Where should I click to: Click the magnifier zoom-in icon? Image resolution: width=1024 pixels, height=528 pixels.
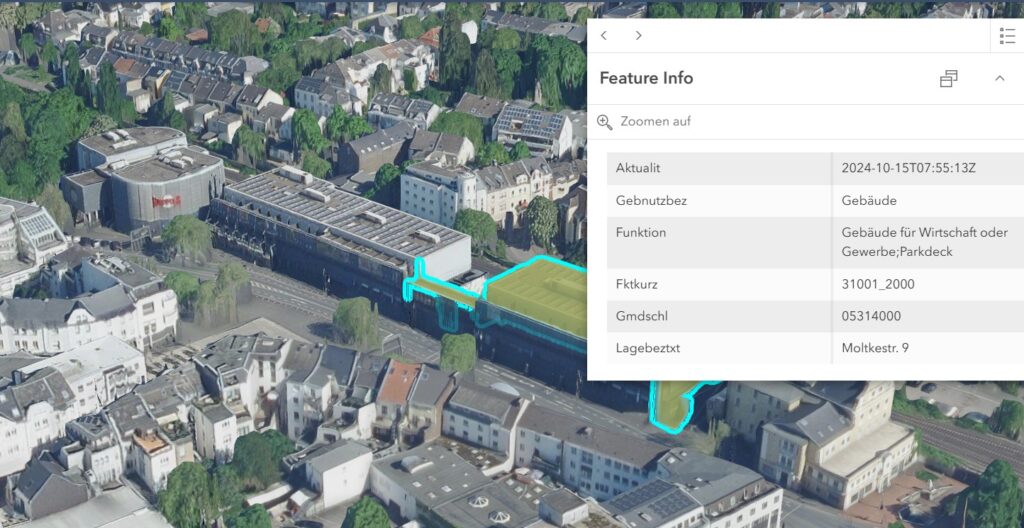tap(605, 122)
